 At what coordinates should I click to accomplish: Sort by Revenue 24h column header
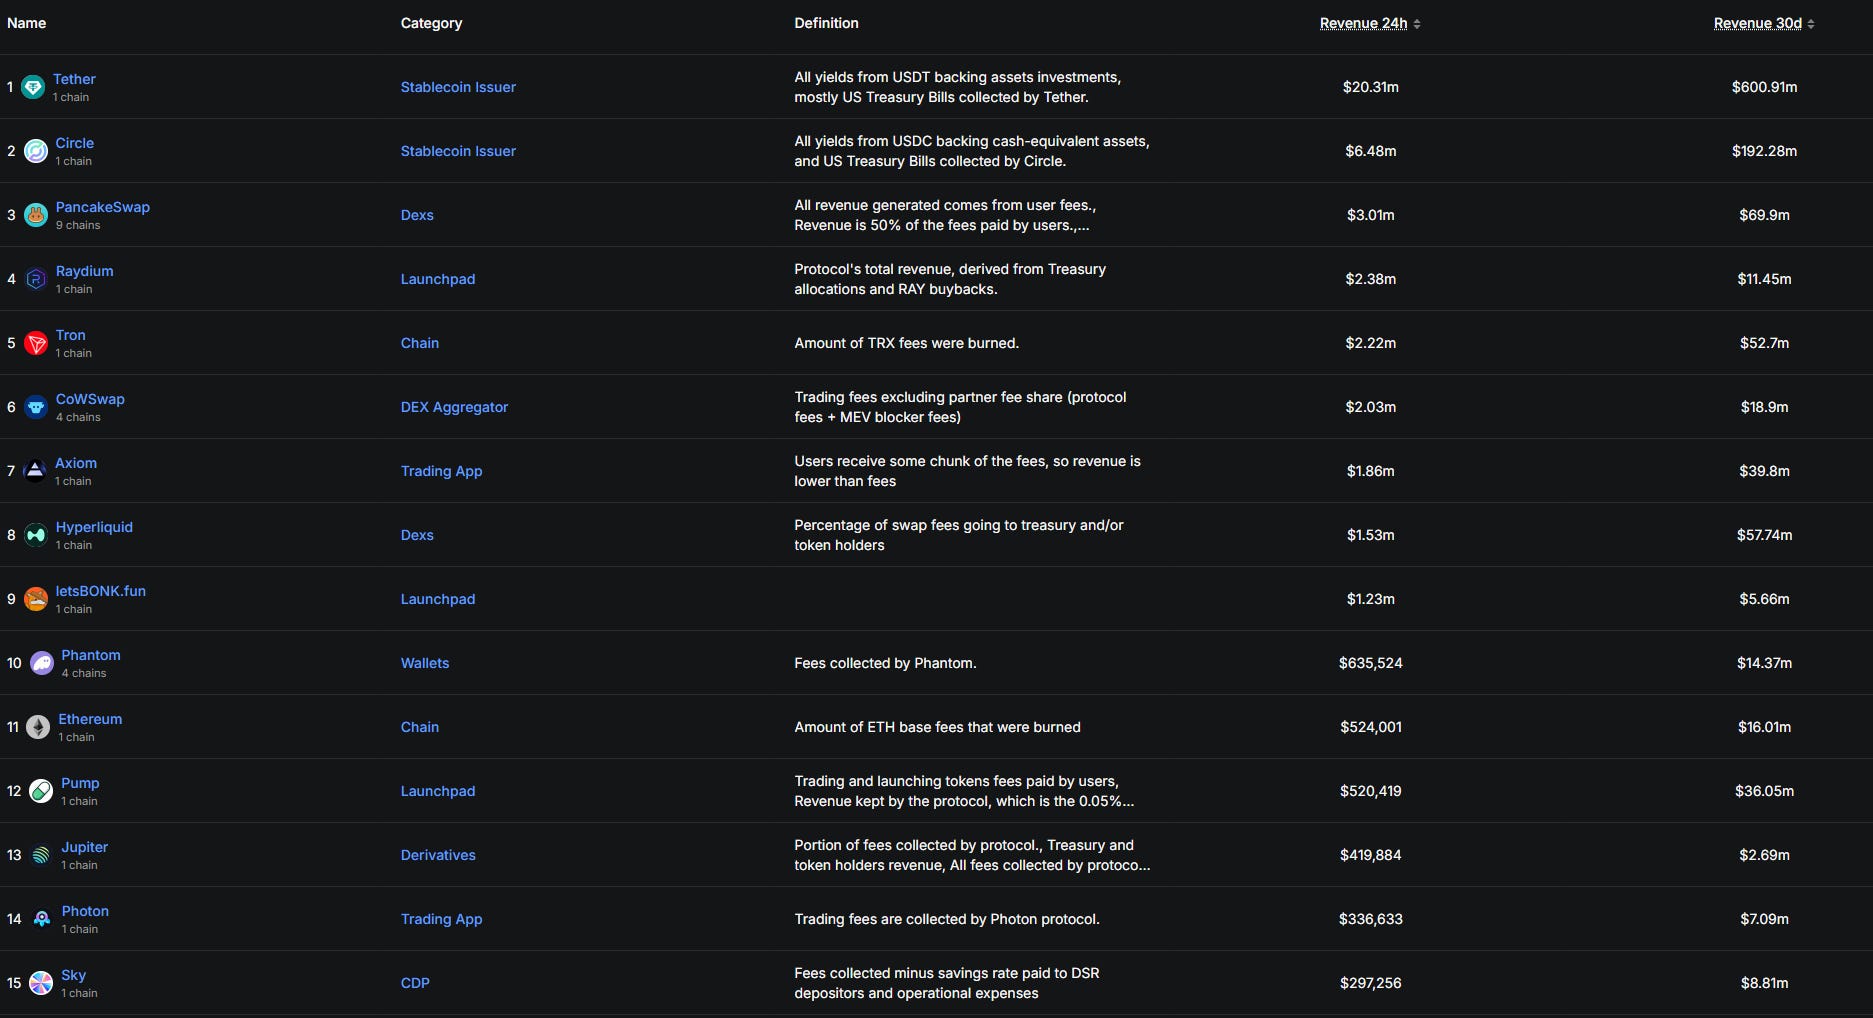click(x=1370, y=23)
